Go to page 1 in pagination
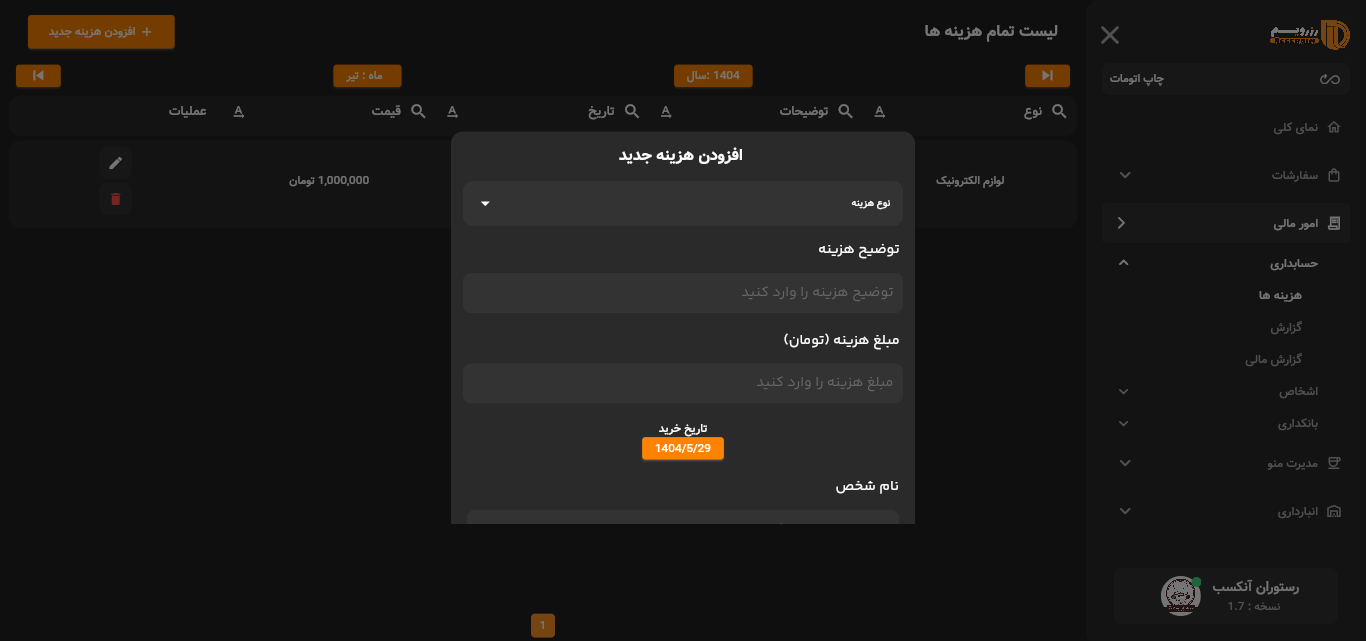 click(542, 626)
